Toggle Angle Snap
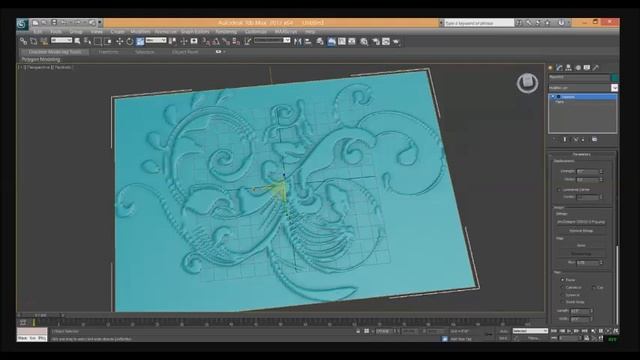This screenshot has height=360, width=640. pyautogui.click(x=216, y=41)
